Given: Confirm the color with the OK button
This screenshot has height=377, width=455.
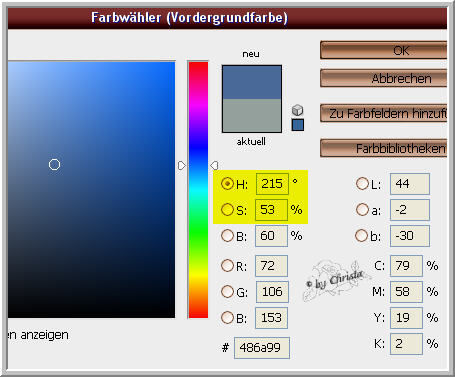Looking at the screenshot, I should pos(384,50).
